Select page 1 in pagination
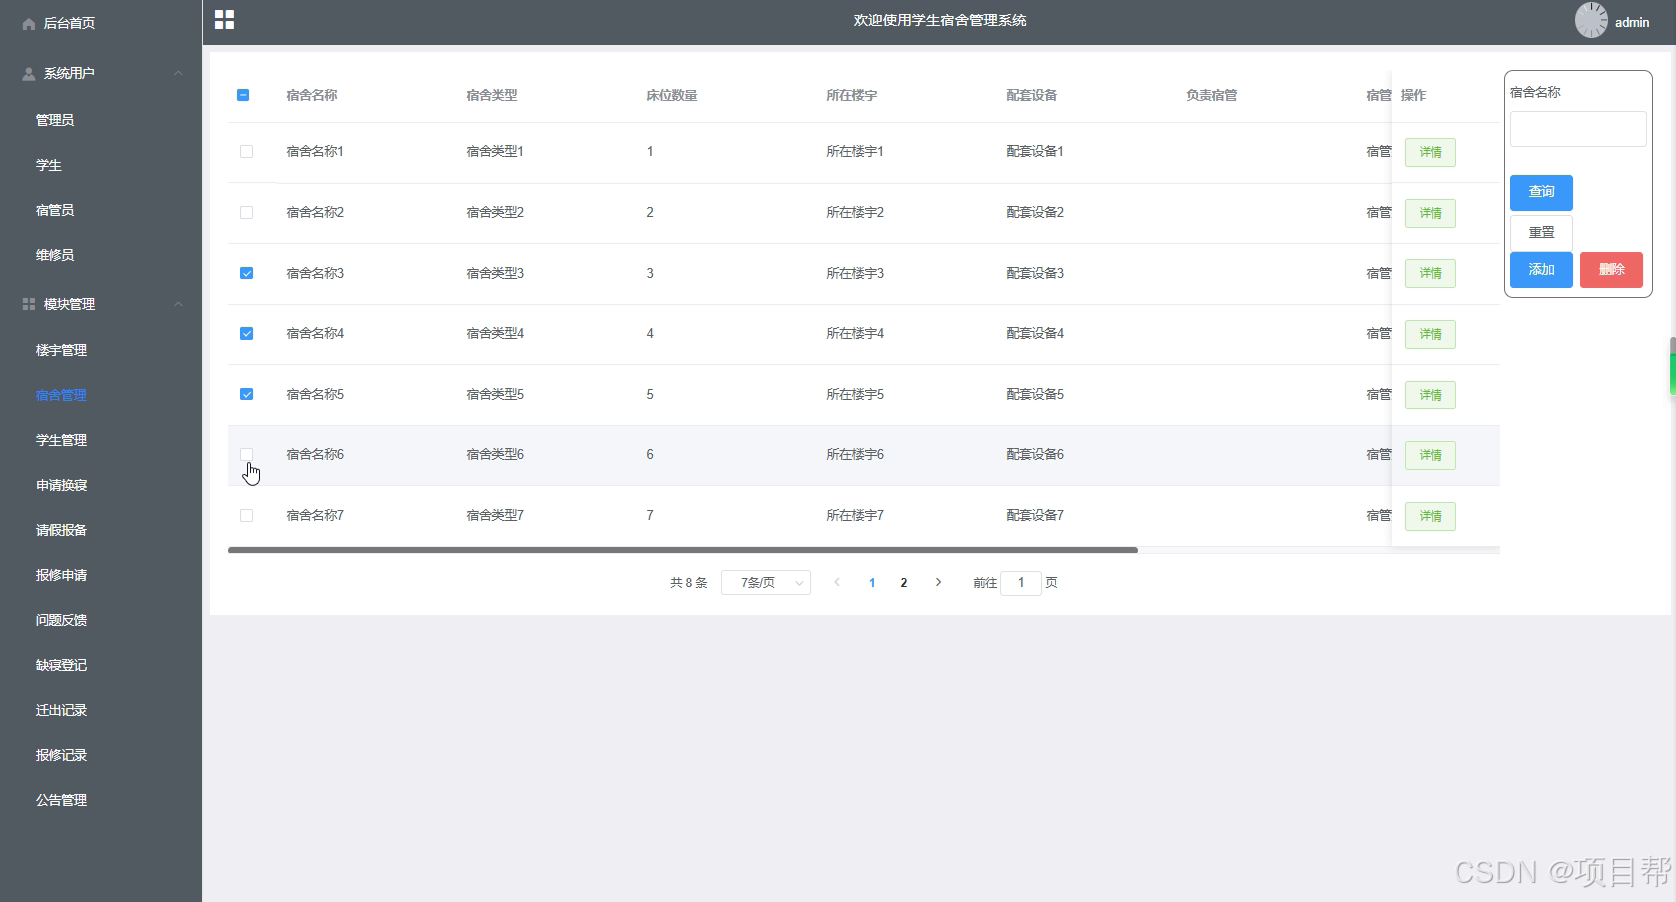The width and height of the screenshot is (1676, 902). tap(872, 582)
